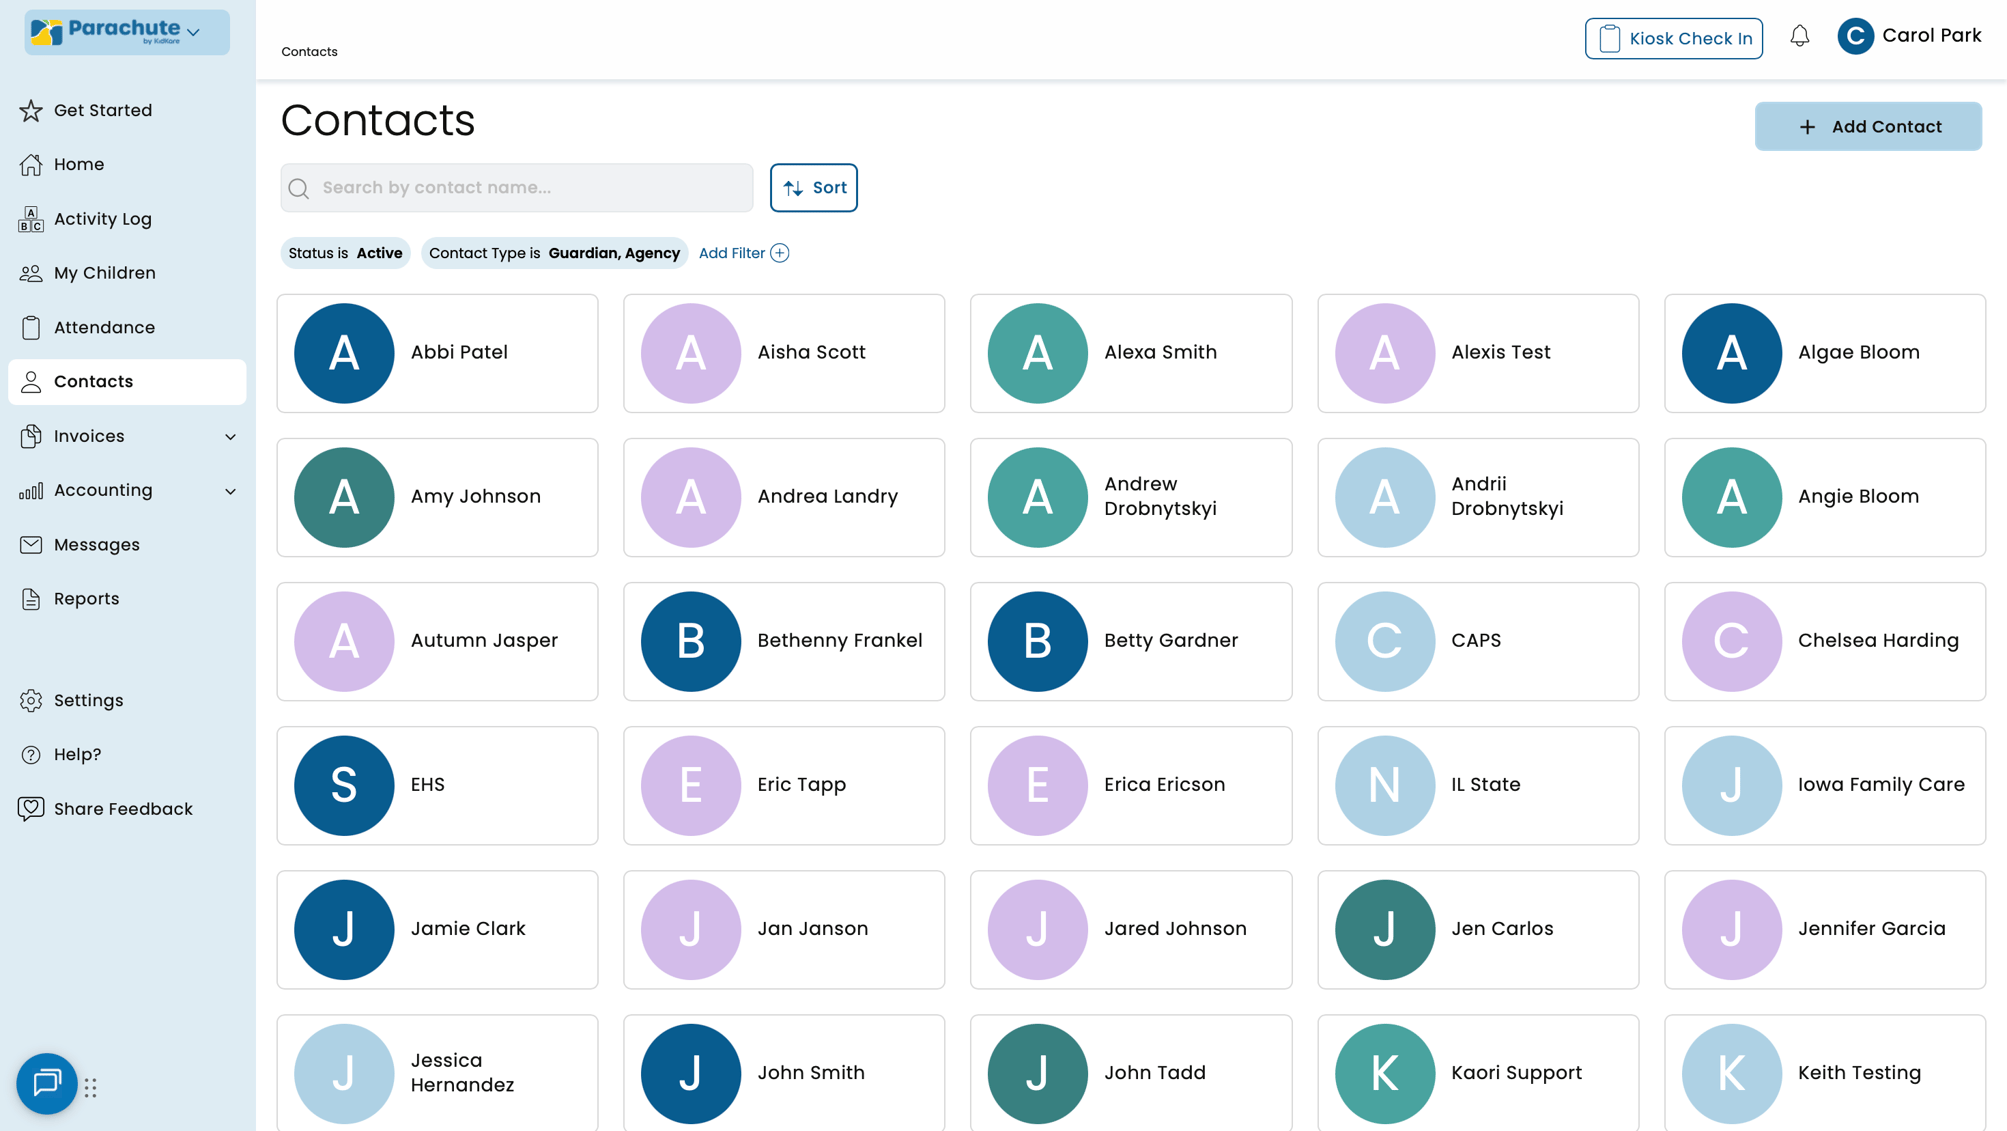The image size is (2007, 1131).
Task: Click the Attendance clipboard icon
Action: (31, 327)
